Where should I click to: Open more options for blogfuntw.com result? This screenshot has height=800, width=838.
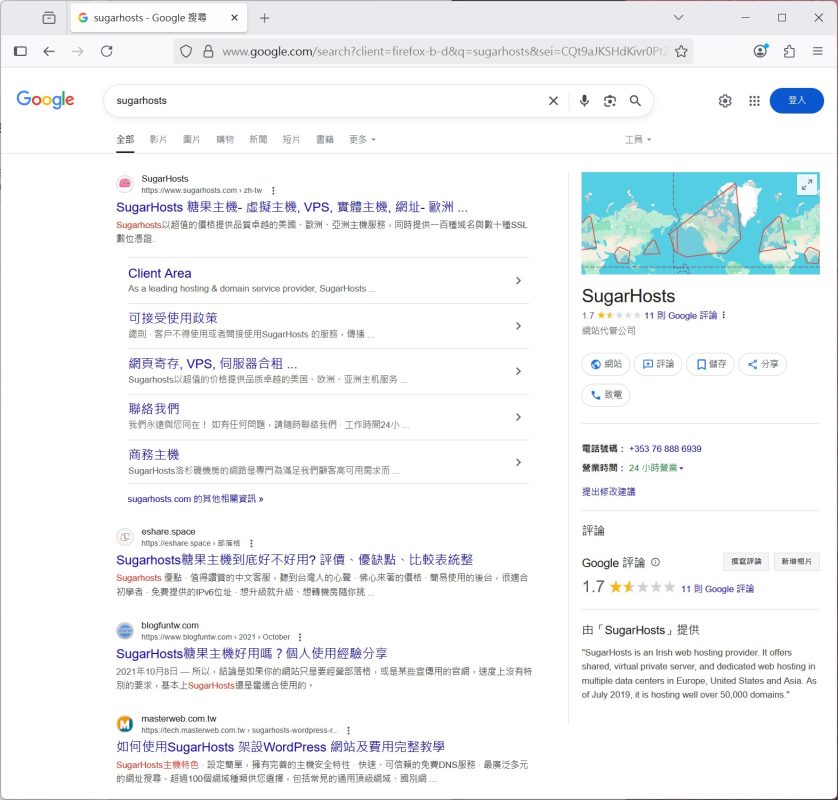[300, 637]
